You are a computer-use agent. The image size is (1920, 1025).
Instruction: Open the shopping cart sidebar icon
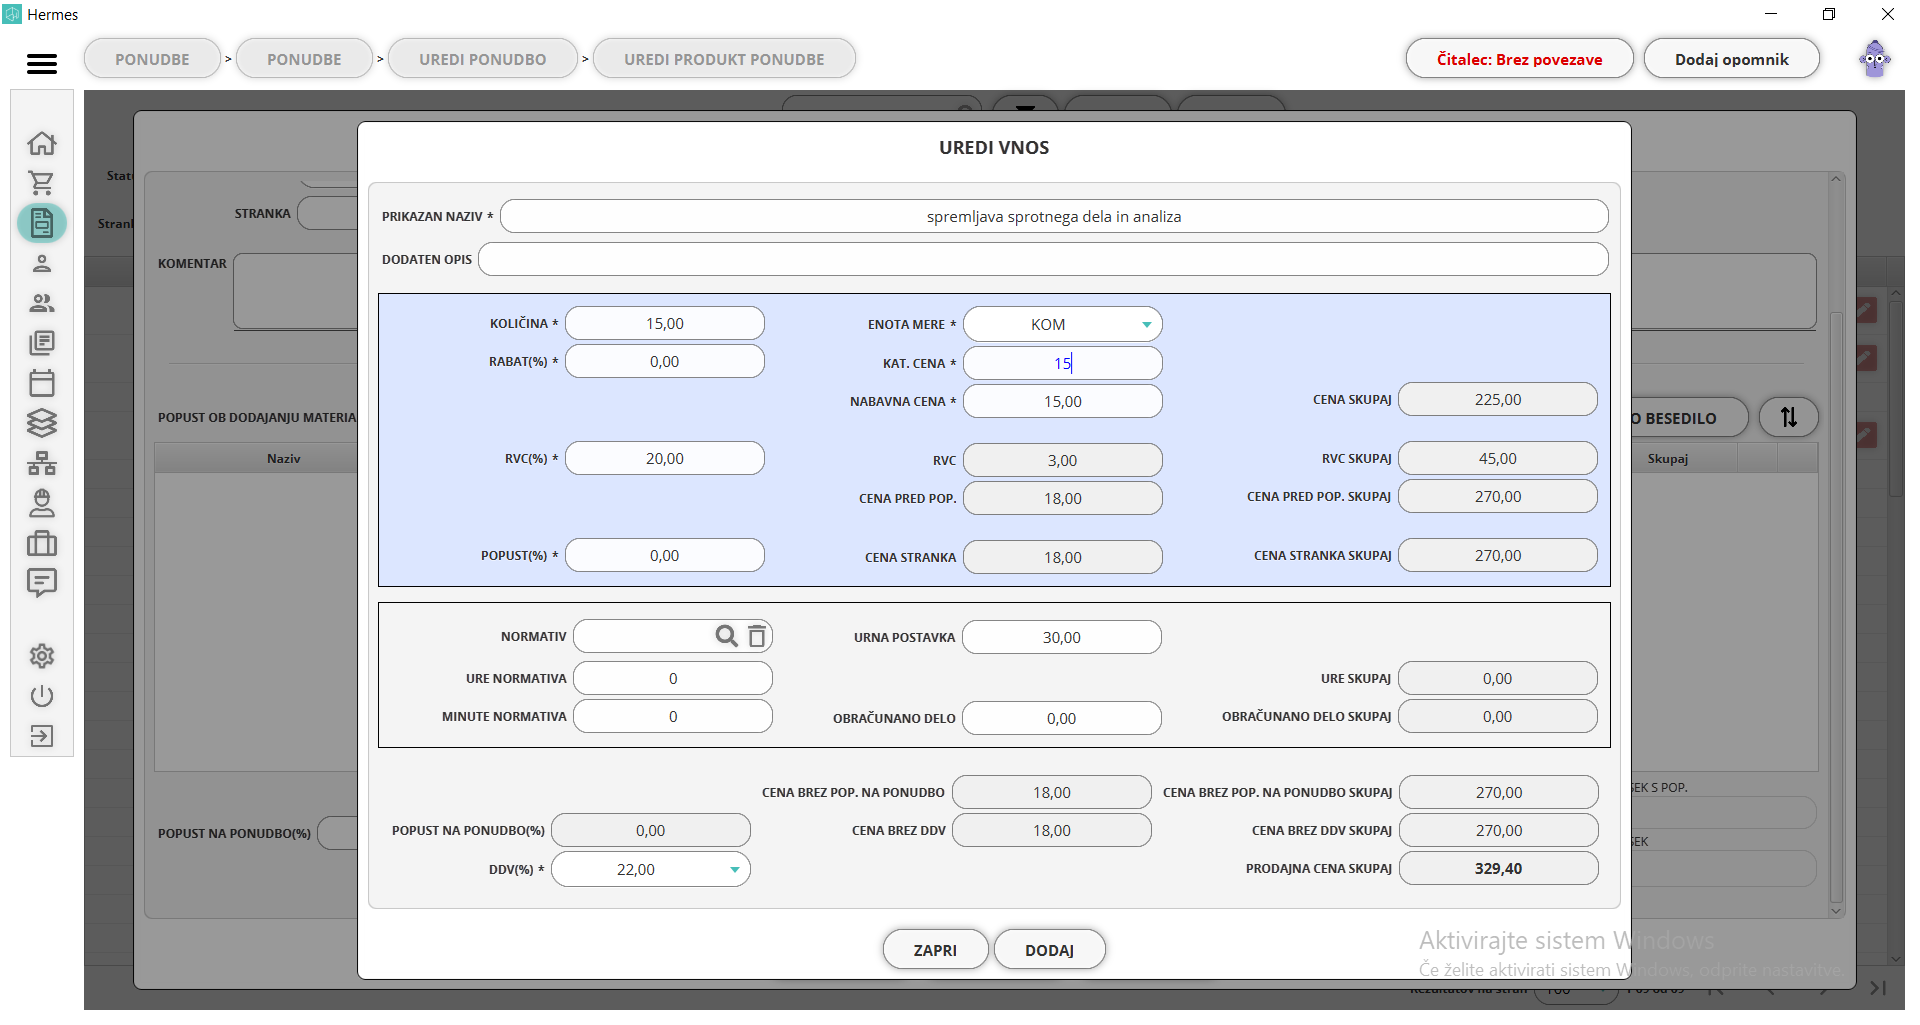tap(42, 183)
